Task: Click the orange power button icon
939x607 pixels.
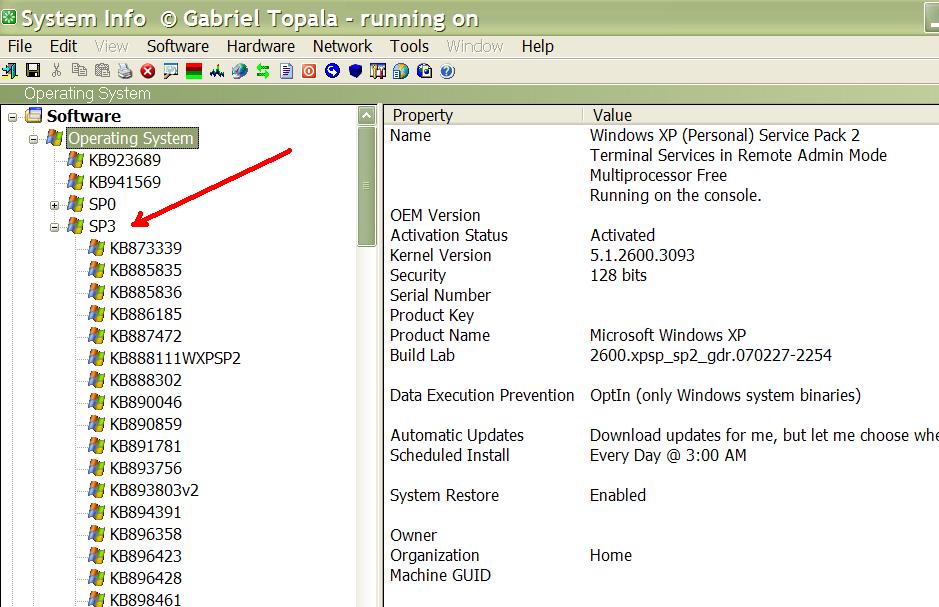Action: click(309, 72)
